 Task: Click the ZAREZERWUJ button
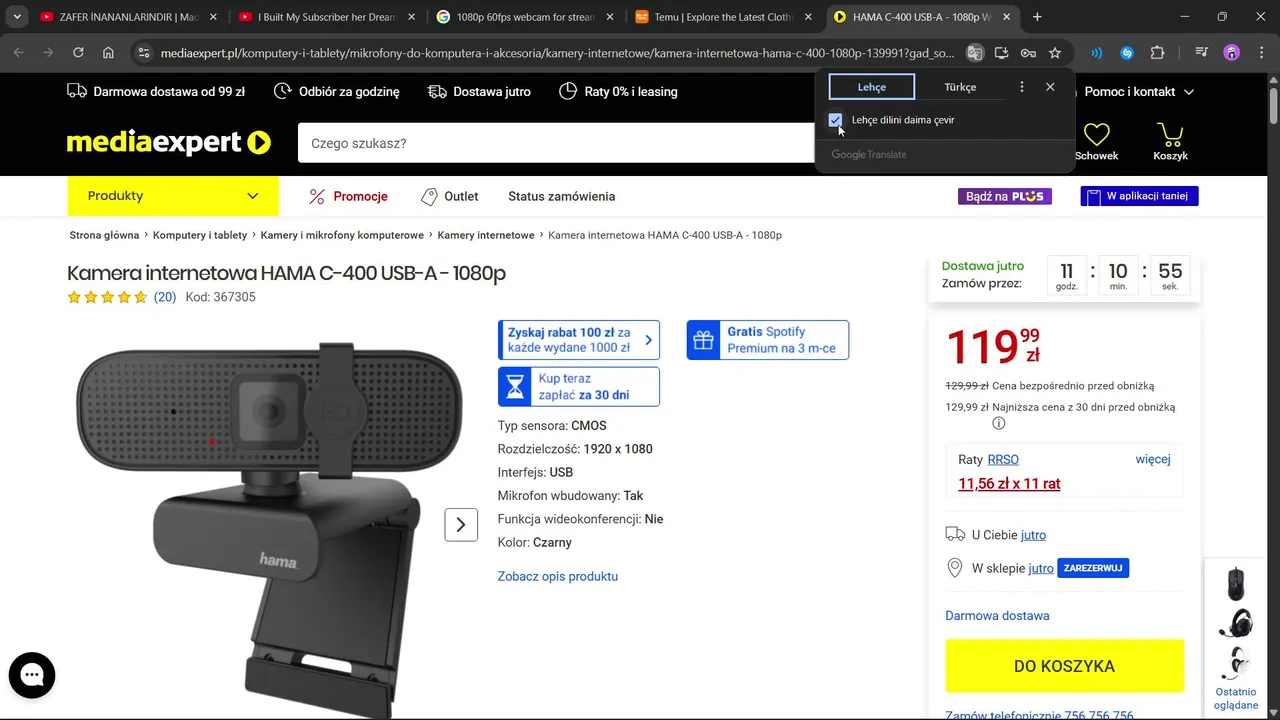click(x=1093, y=568)
